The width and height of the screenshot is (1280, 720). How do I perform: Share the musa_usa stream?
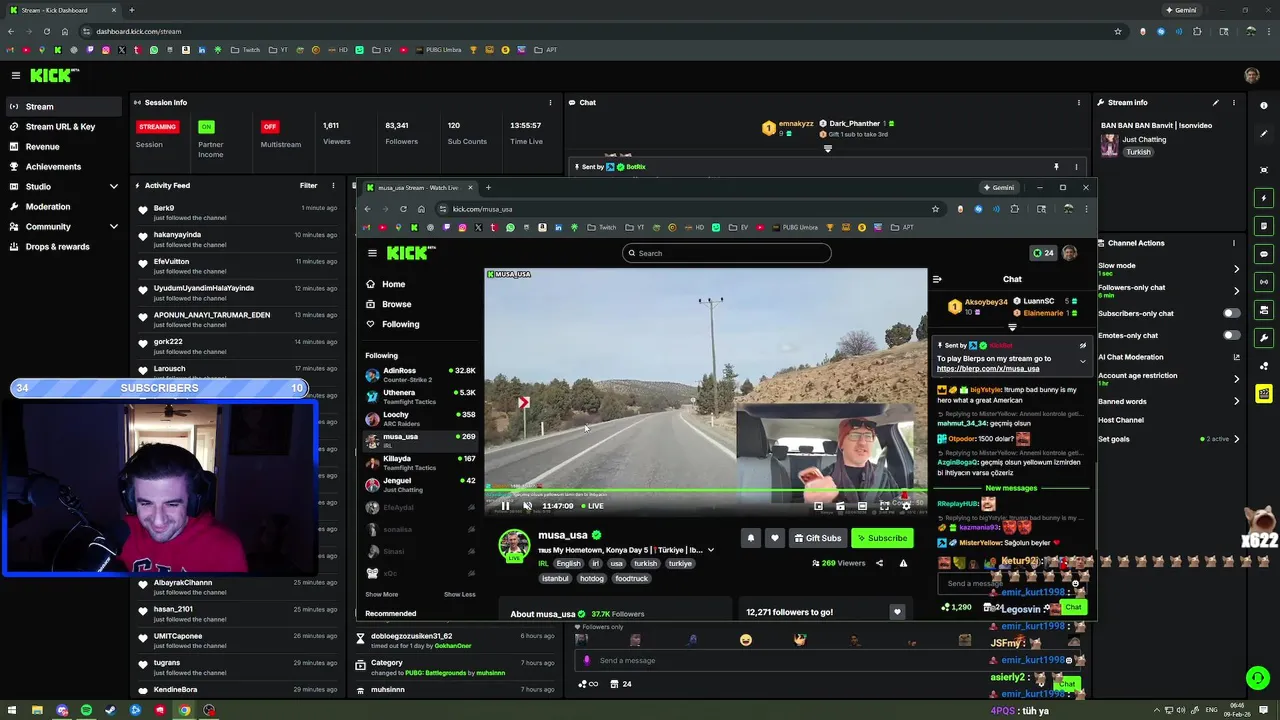tap(879, 563)
